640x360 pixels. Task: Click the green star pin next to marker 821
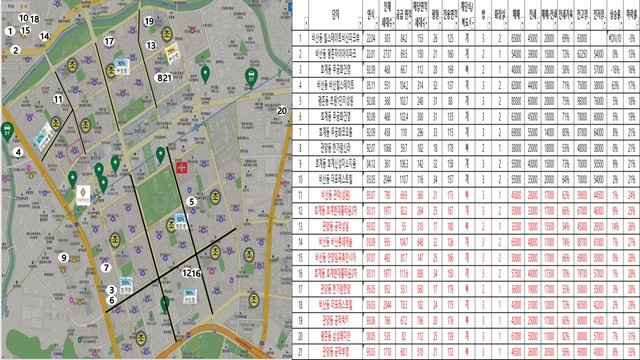click(x=206, y=75)
